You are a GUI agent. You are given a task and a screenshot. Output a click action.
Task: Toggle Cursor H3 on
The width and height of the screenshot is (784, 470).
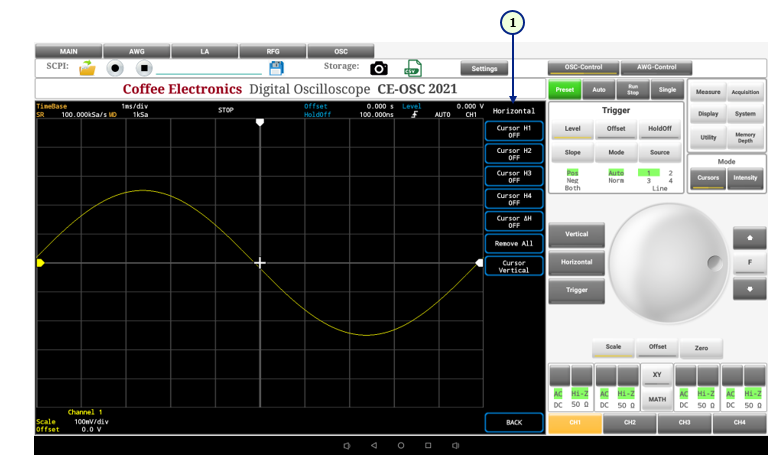[514, 176]
